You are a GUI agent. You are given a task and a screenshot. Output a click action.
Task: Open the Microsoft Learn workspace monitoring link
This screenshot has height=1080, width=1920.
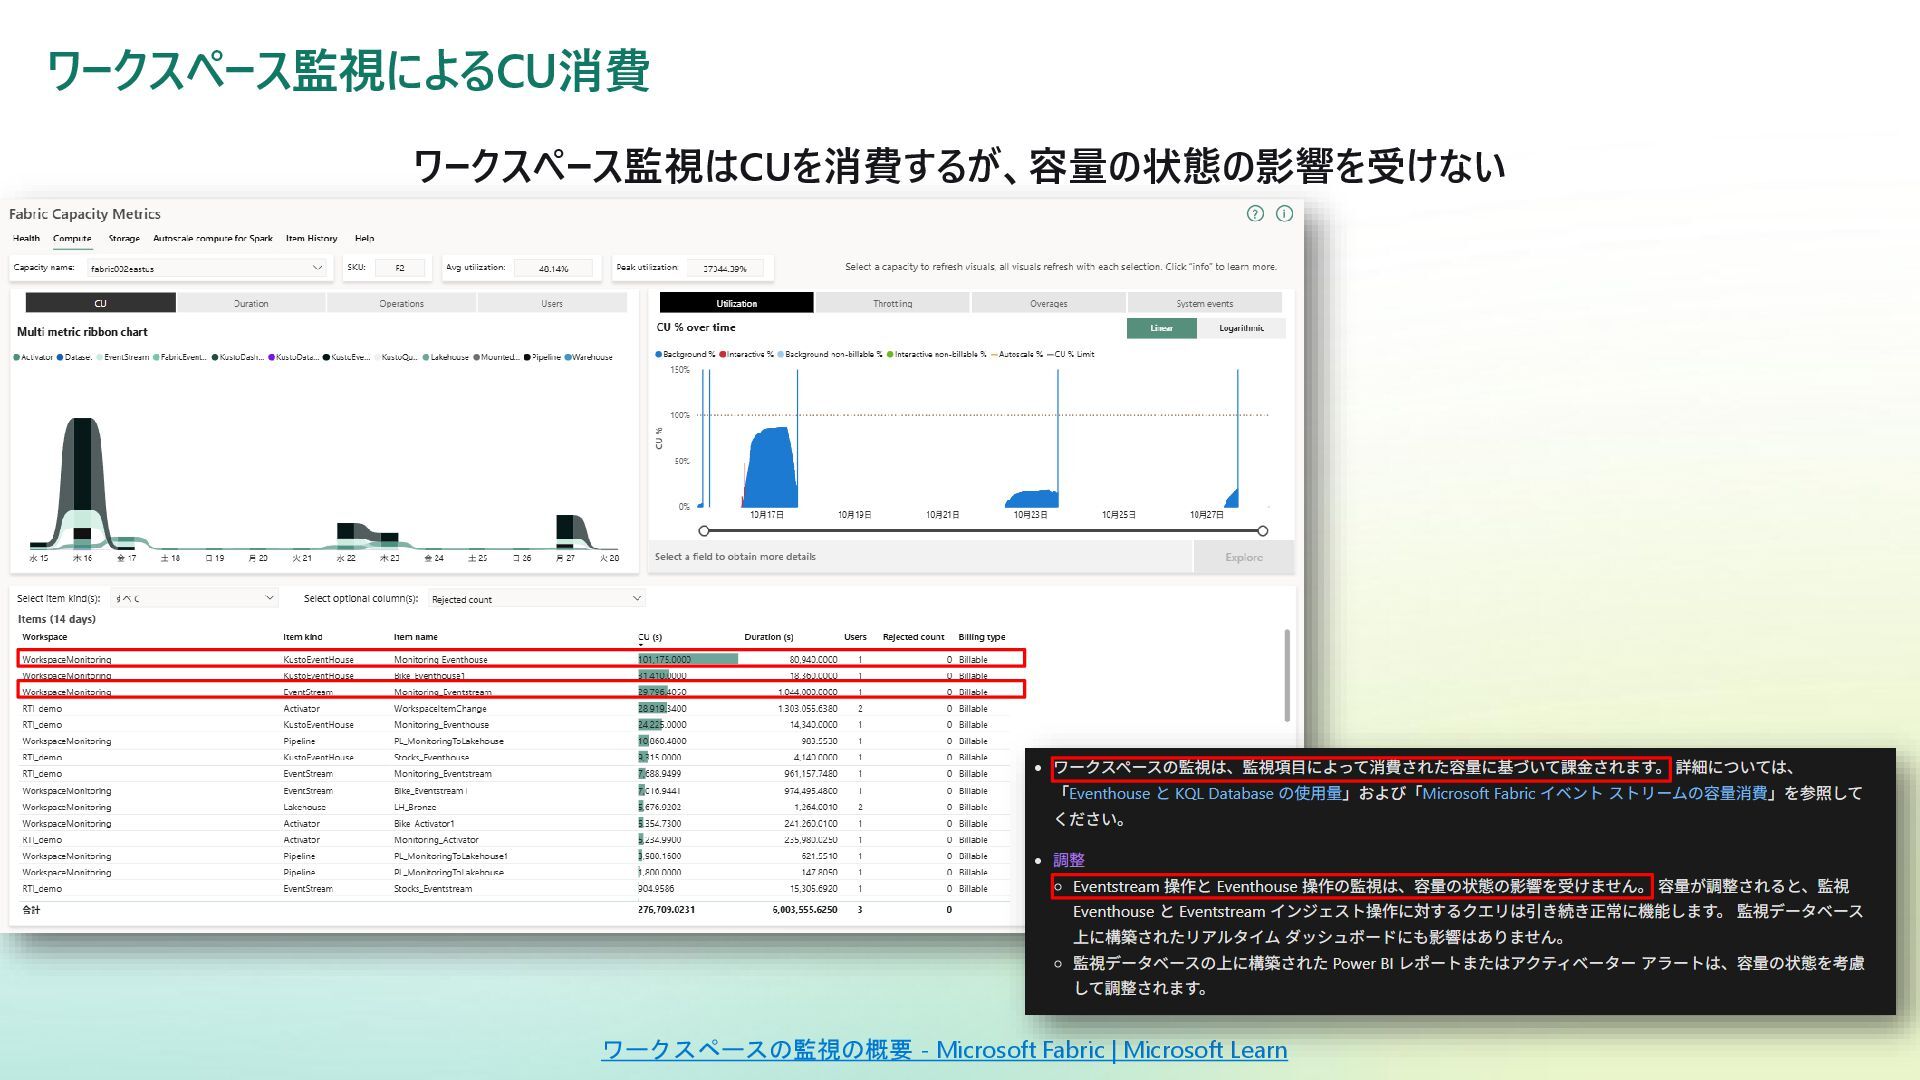click(x=944, y=1049)
